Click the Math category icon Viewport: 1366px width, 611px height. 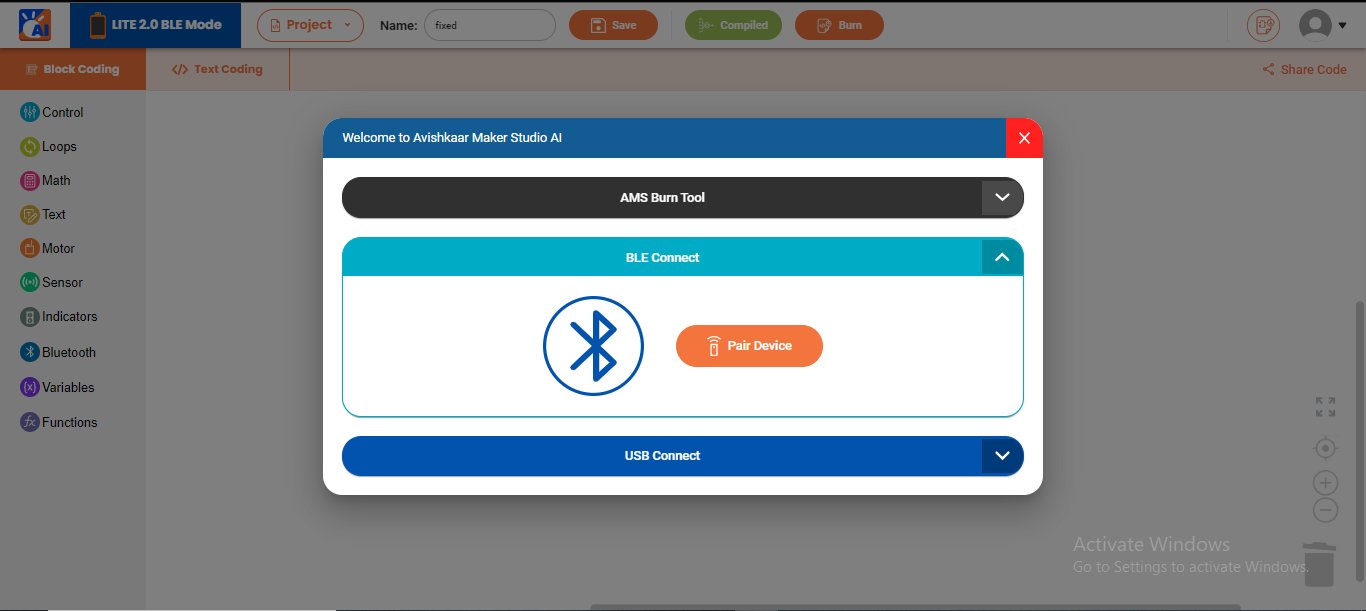(x=30, y=181)
